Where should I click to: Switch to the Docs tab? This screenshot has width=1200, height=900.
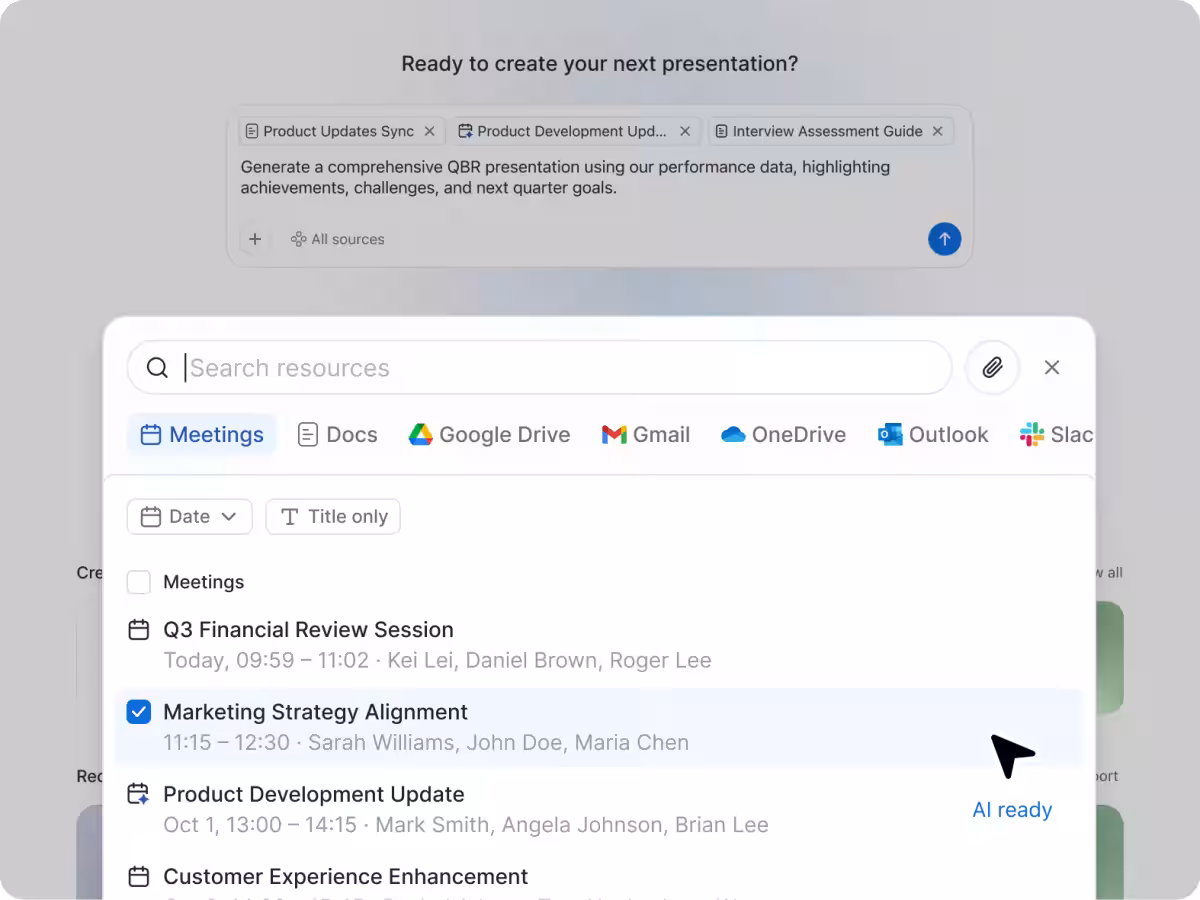tap(338, 434)
